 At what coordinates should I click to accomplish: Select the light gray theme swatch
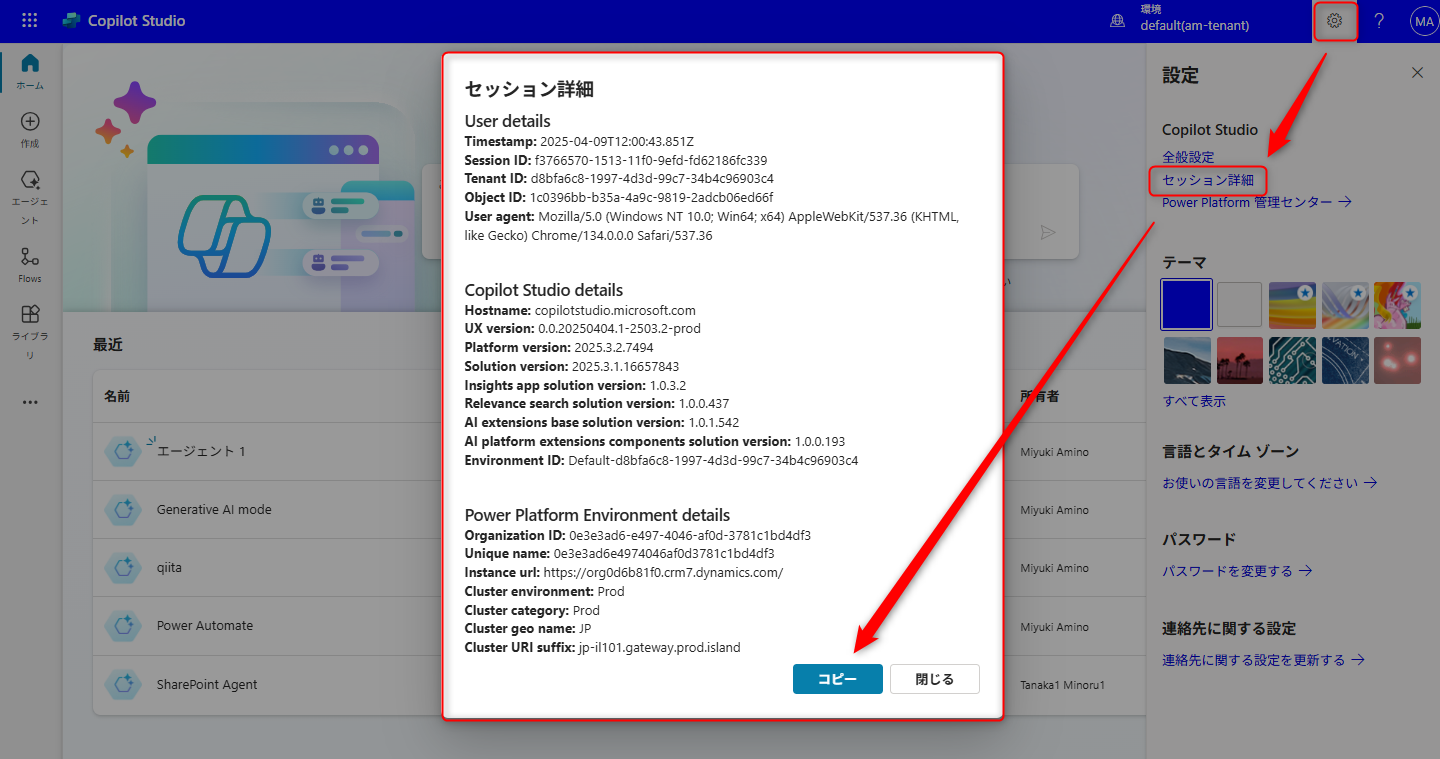(1239, 304)
